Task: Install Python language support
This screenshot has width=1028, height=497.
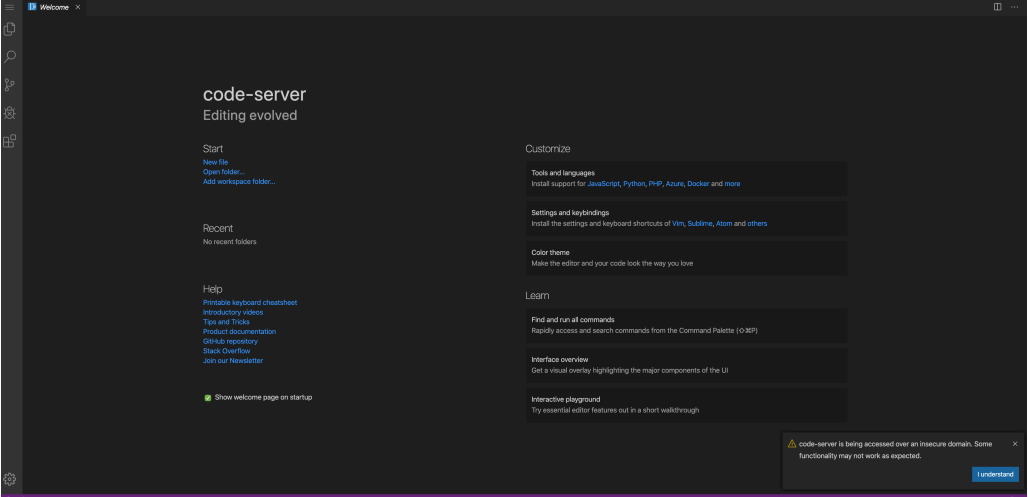Action: pyautogui.click(x=634, y=184)
